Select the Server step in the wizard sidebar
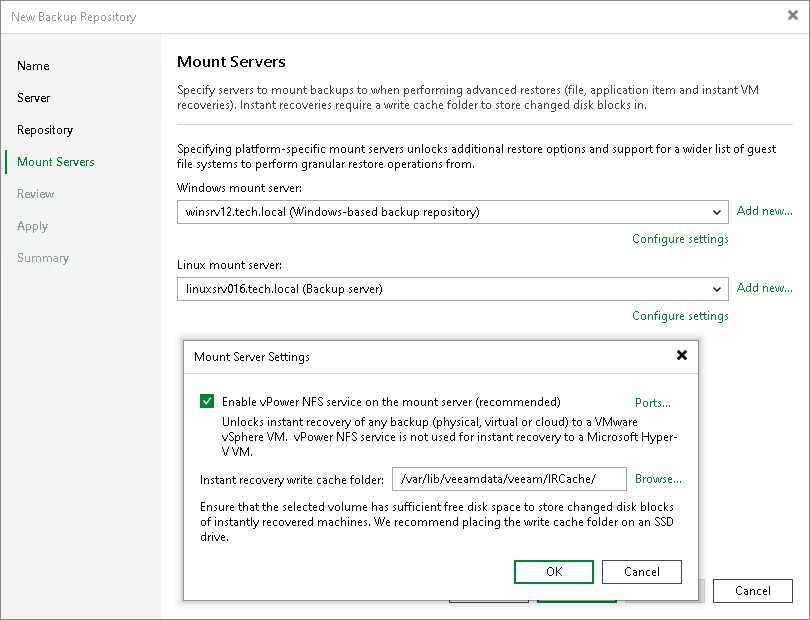Image resolution: width=810 pixels, height=620 pixels. [x=35, y=98]
